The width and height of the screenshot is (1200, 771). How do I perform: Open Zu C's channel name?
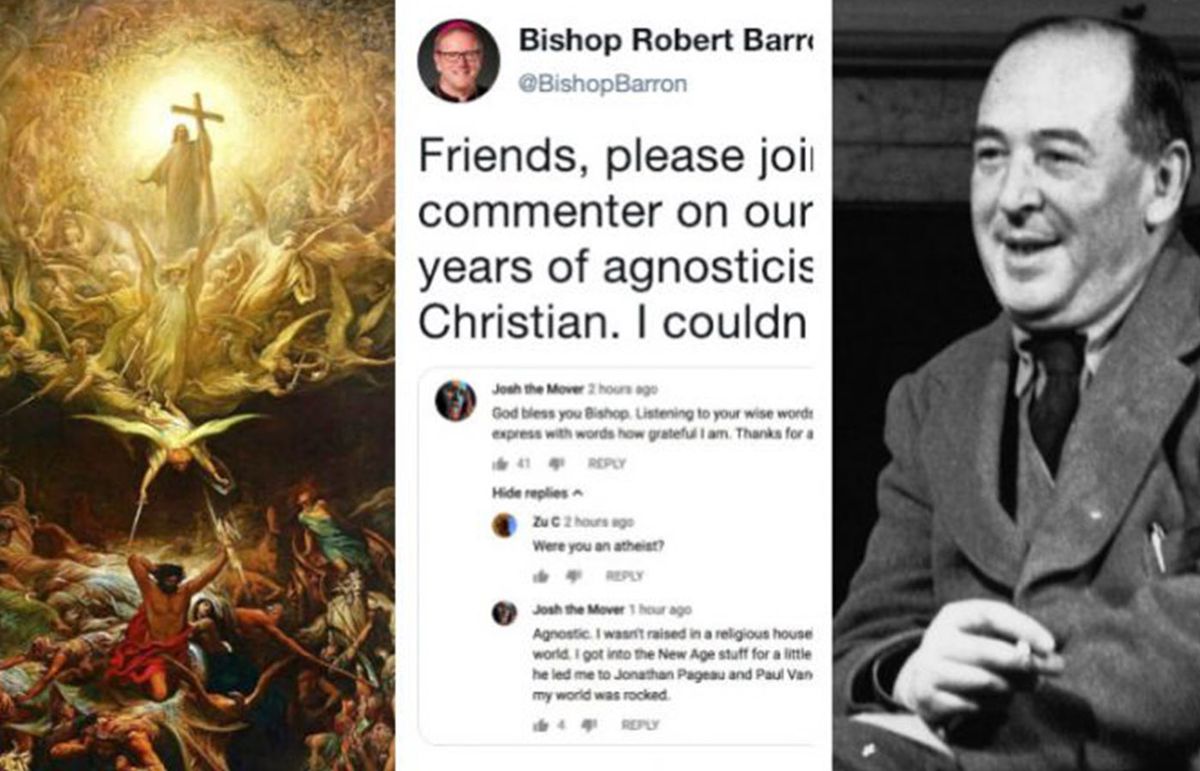coord(548,521)
